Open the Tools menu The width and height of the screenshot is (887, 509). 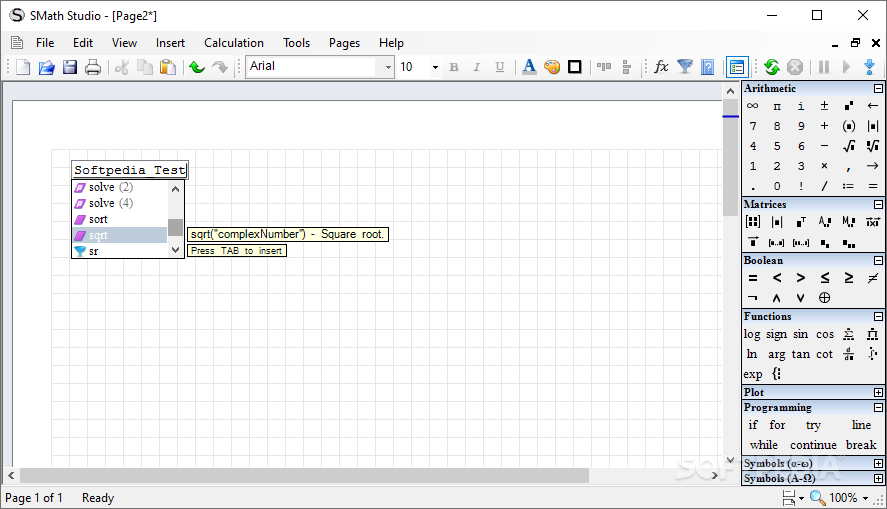pyautogui.click(x=296, y=43)
